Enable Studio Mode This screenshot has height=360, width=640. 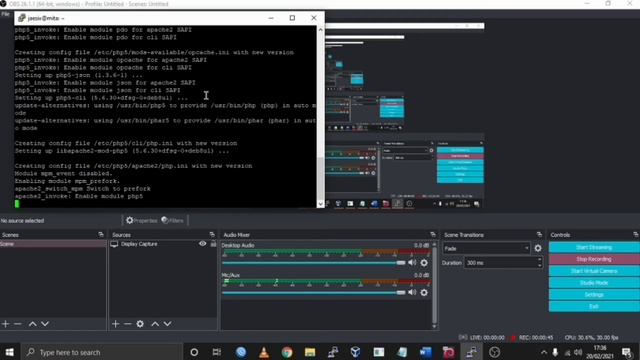tap(594, 283)
